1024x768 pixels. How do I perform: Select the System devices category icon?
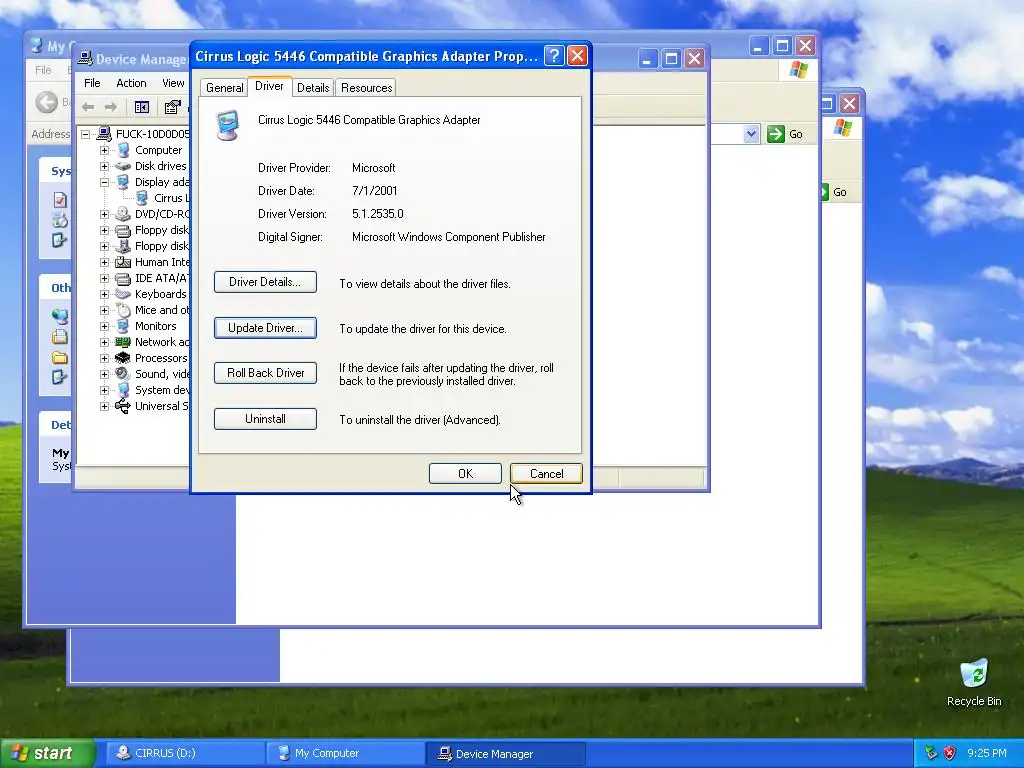tap(123, 390)
